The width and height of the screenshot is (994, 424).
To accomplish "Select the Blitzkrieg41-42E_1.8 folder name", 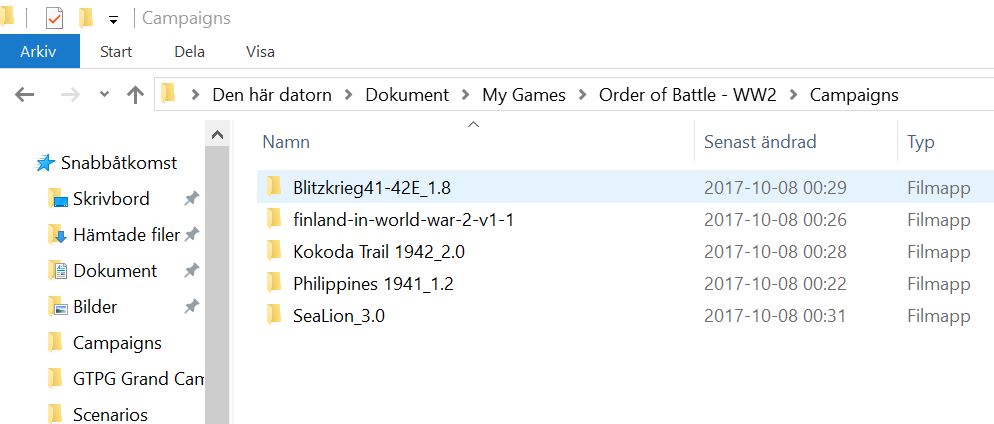I will (x=372, y=188).
